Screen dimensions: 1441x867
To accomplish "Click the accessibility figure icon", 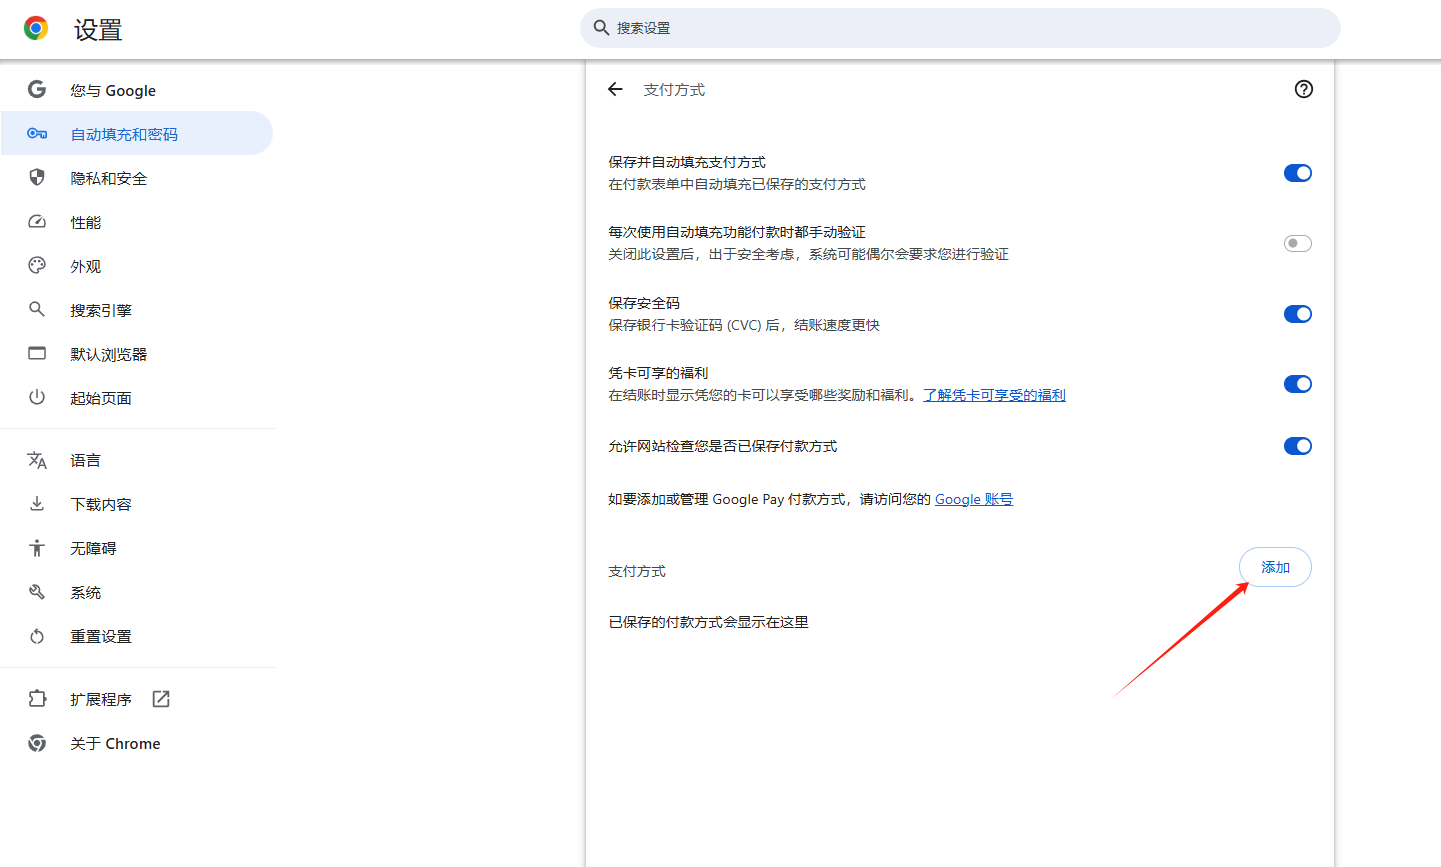I will coord(37,548).
